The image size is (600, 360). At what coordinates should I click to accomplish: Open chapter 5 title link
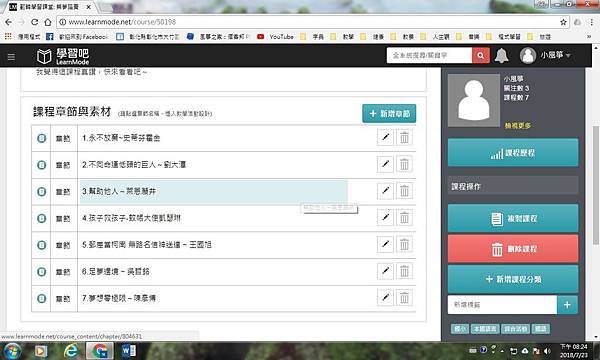[x=147, y=245]
